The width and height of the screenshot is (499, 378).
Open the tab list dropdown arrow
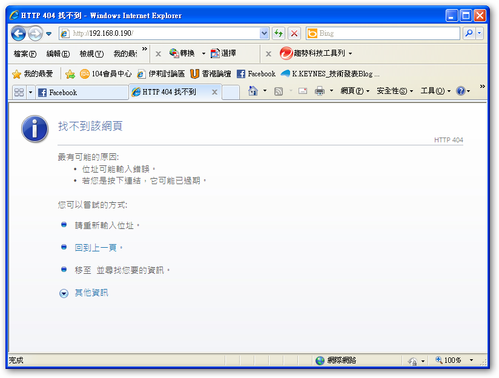pyautogui.click(x=30, y=92)
